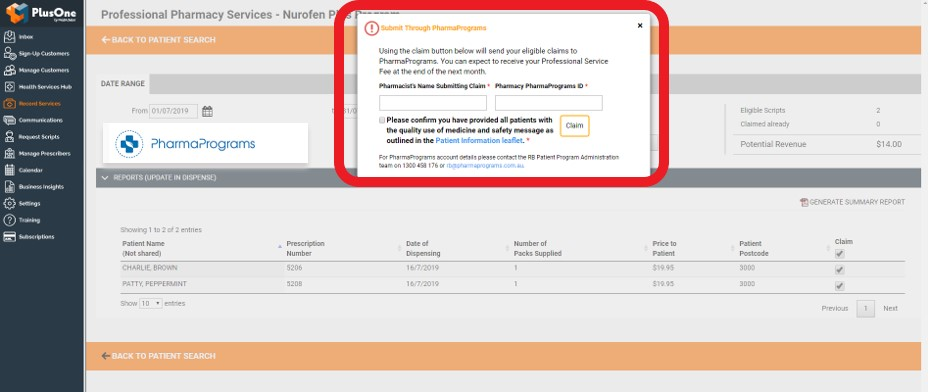Open the Patient Information leaflet link
928x392 pixels.
[x=479, y=141]
